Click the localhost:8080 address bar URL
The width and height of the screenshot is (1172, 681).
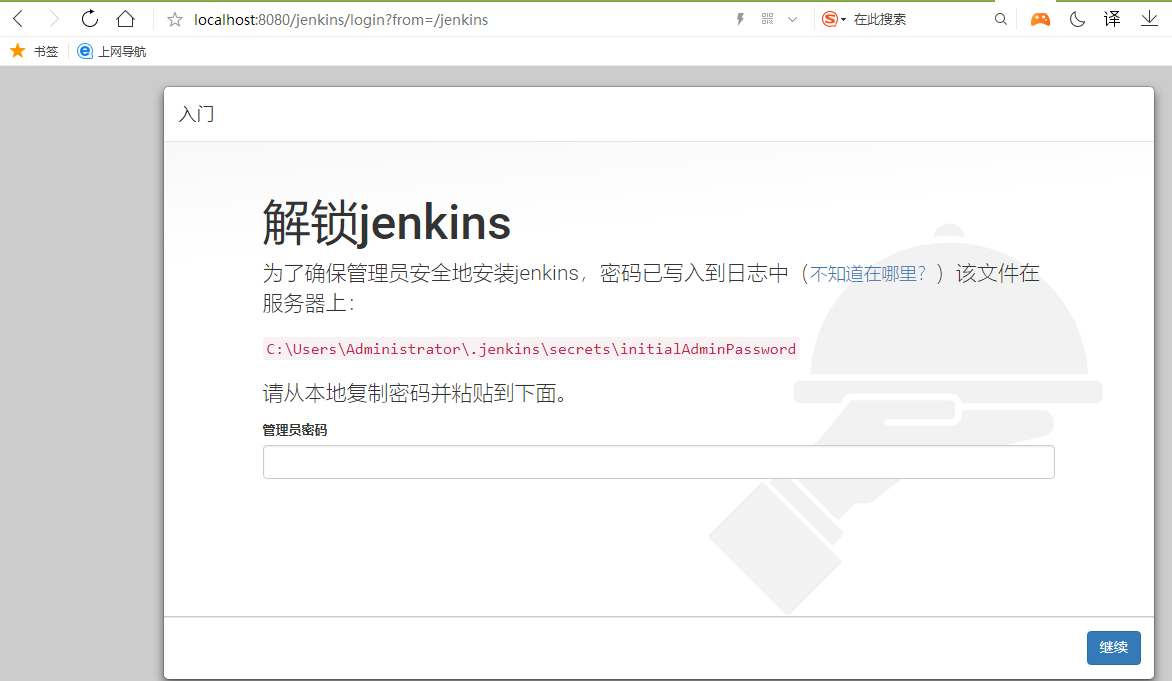[341, 20]
